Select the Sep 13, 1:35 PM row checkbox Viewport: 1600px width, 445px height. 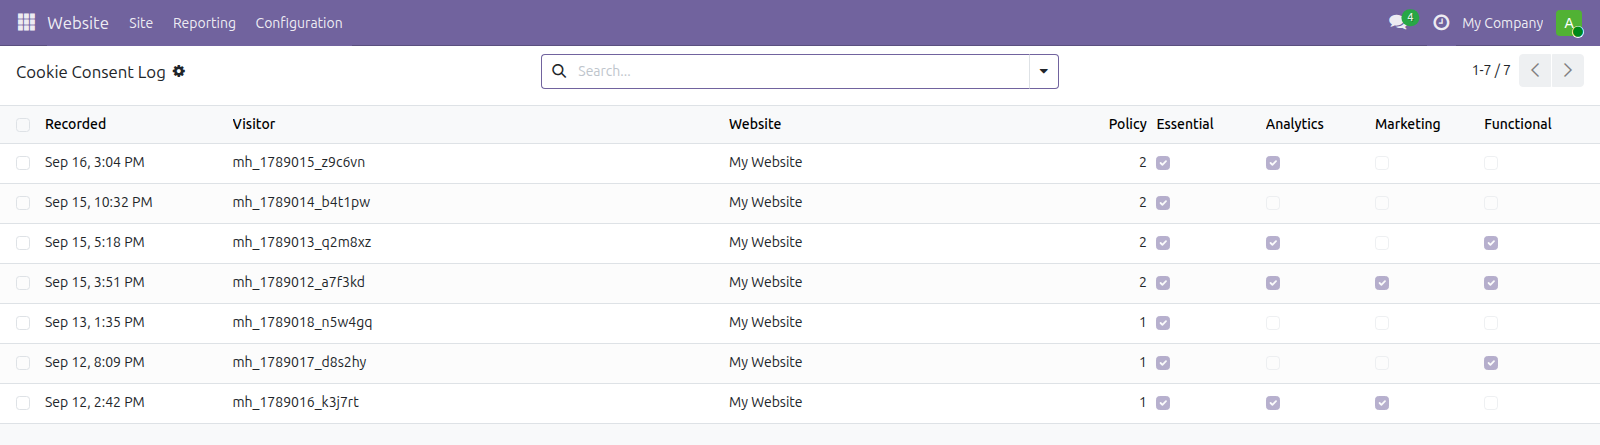[23, 323]
